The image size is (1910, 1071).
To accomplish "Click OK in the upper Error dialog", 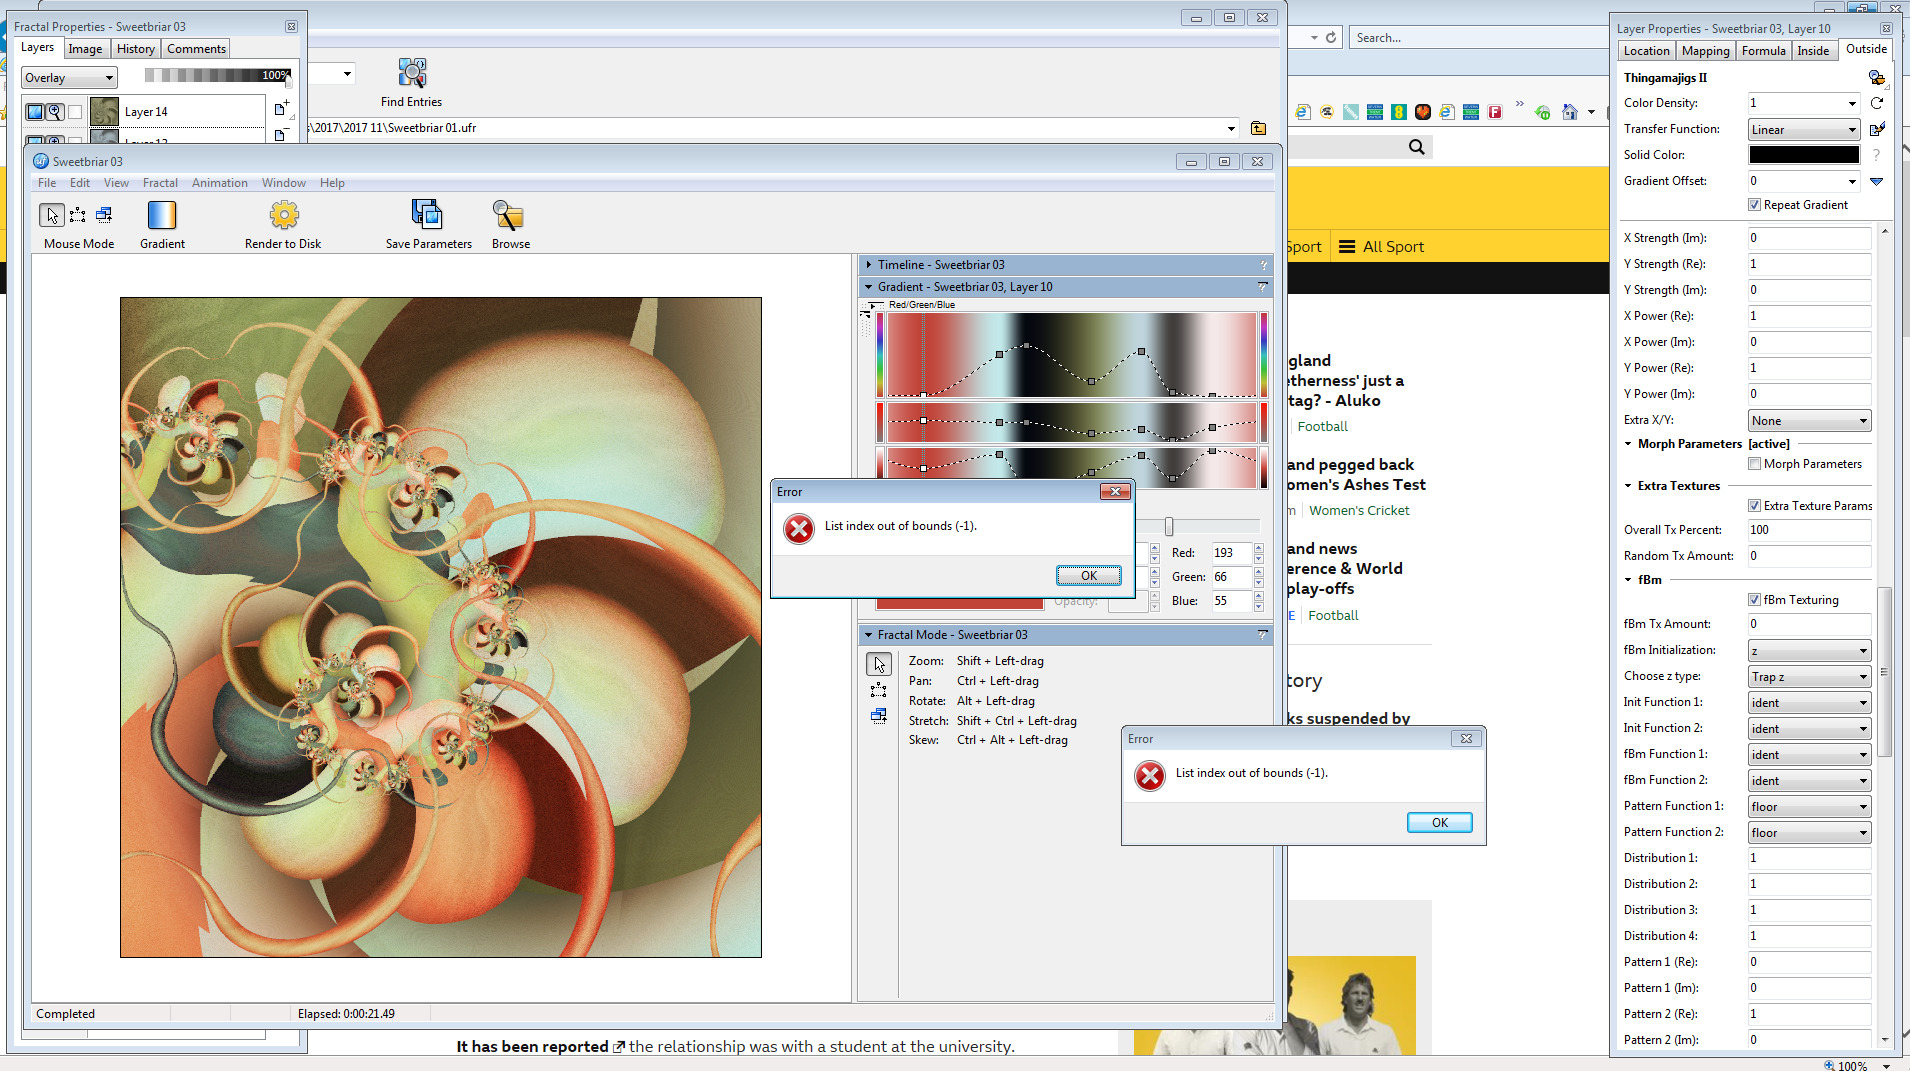I will pyautogui.click(x=1089, y=576).
